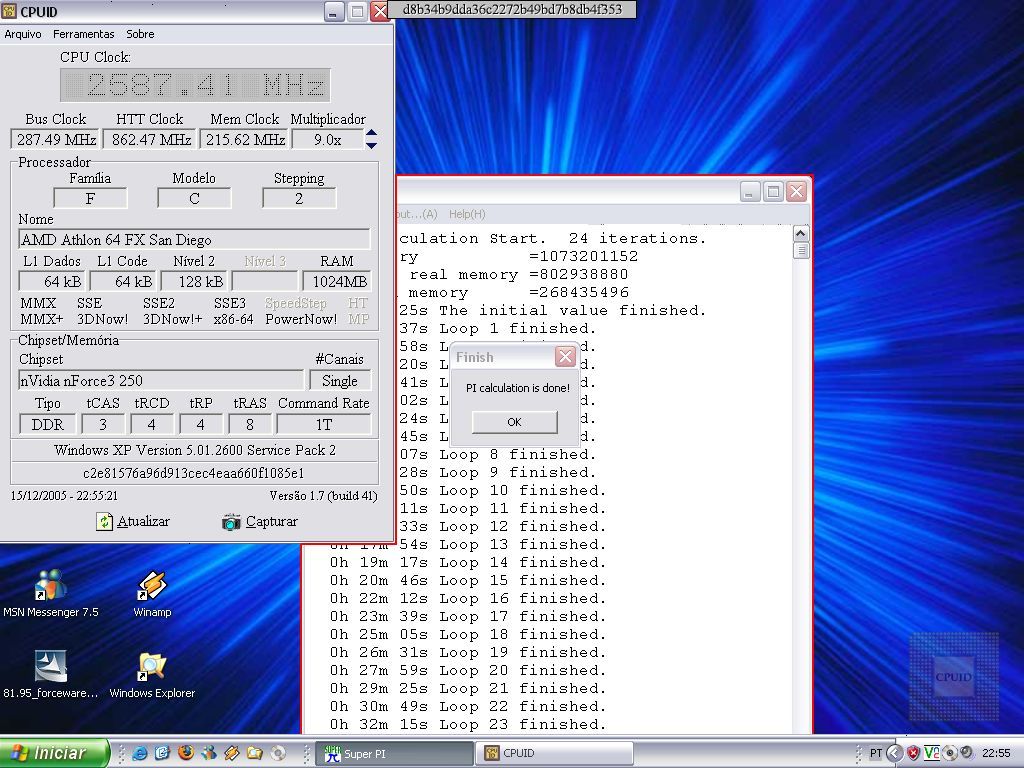Click the 'PI calculation is done!' message
The width and height of the screenshot is (1024, 768).
point(518,388)
